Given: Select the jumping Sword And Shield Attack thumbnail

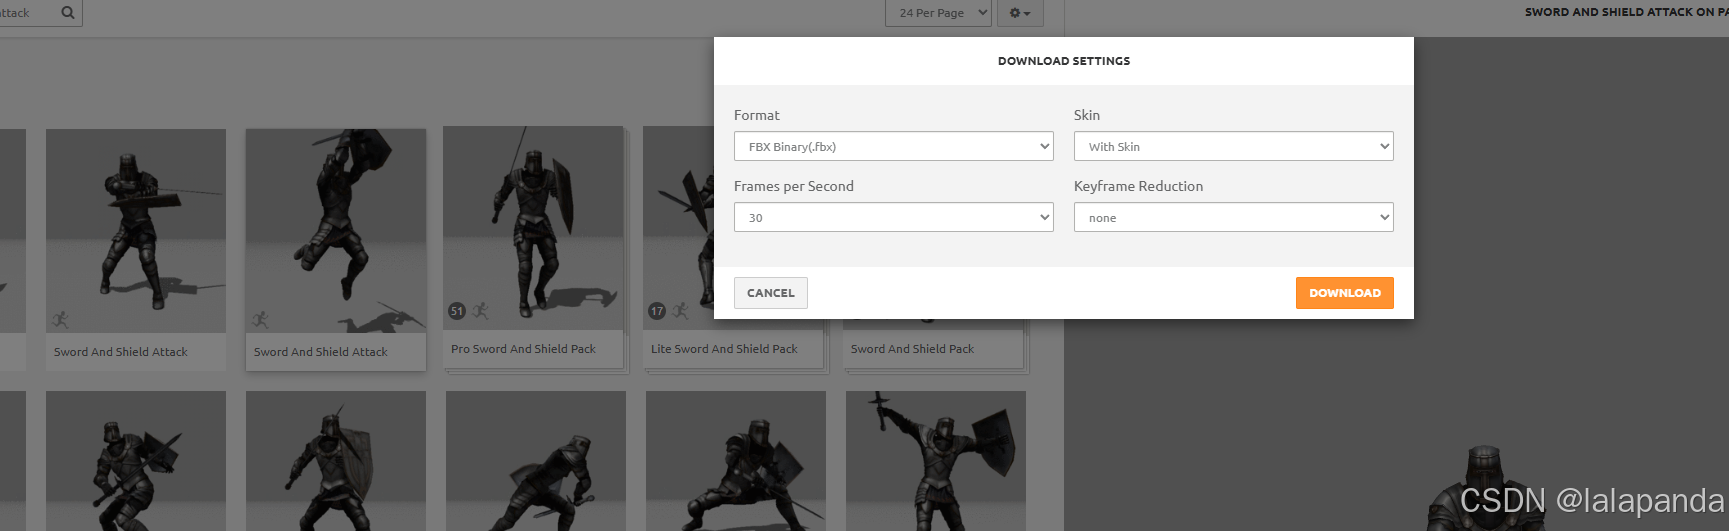Looking at the screenshot, I should click(336, 231).
